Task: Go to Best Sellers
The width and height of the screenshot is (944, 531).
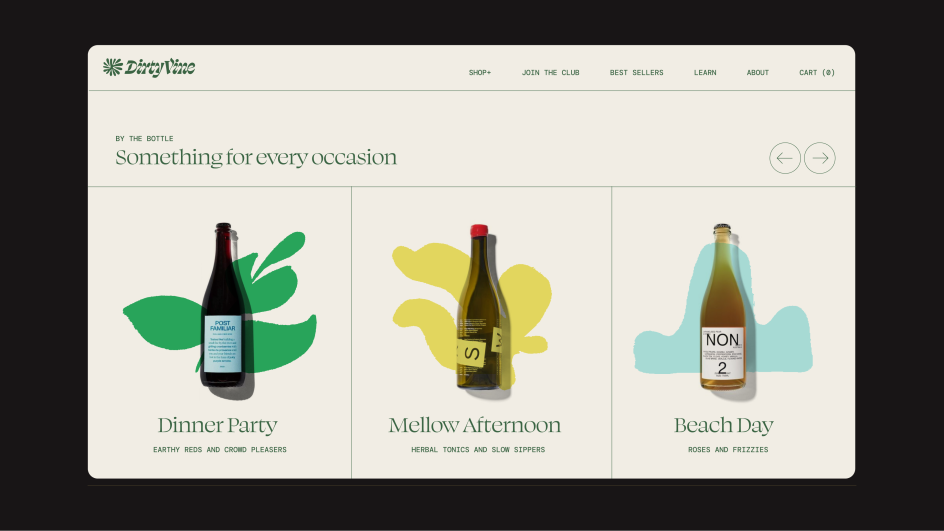Action: 636,73
